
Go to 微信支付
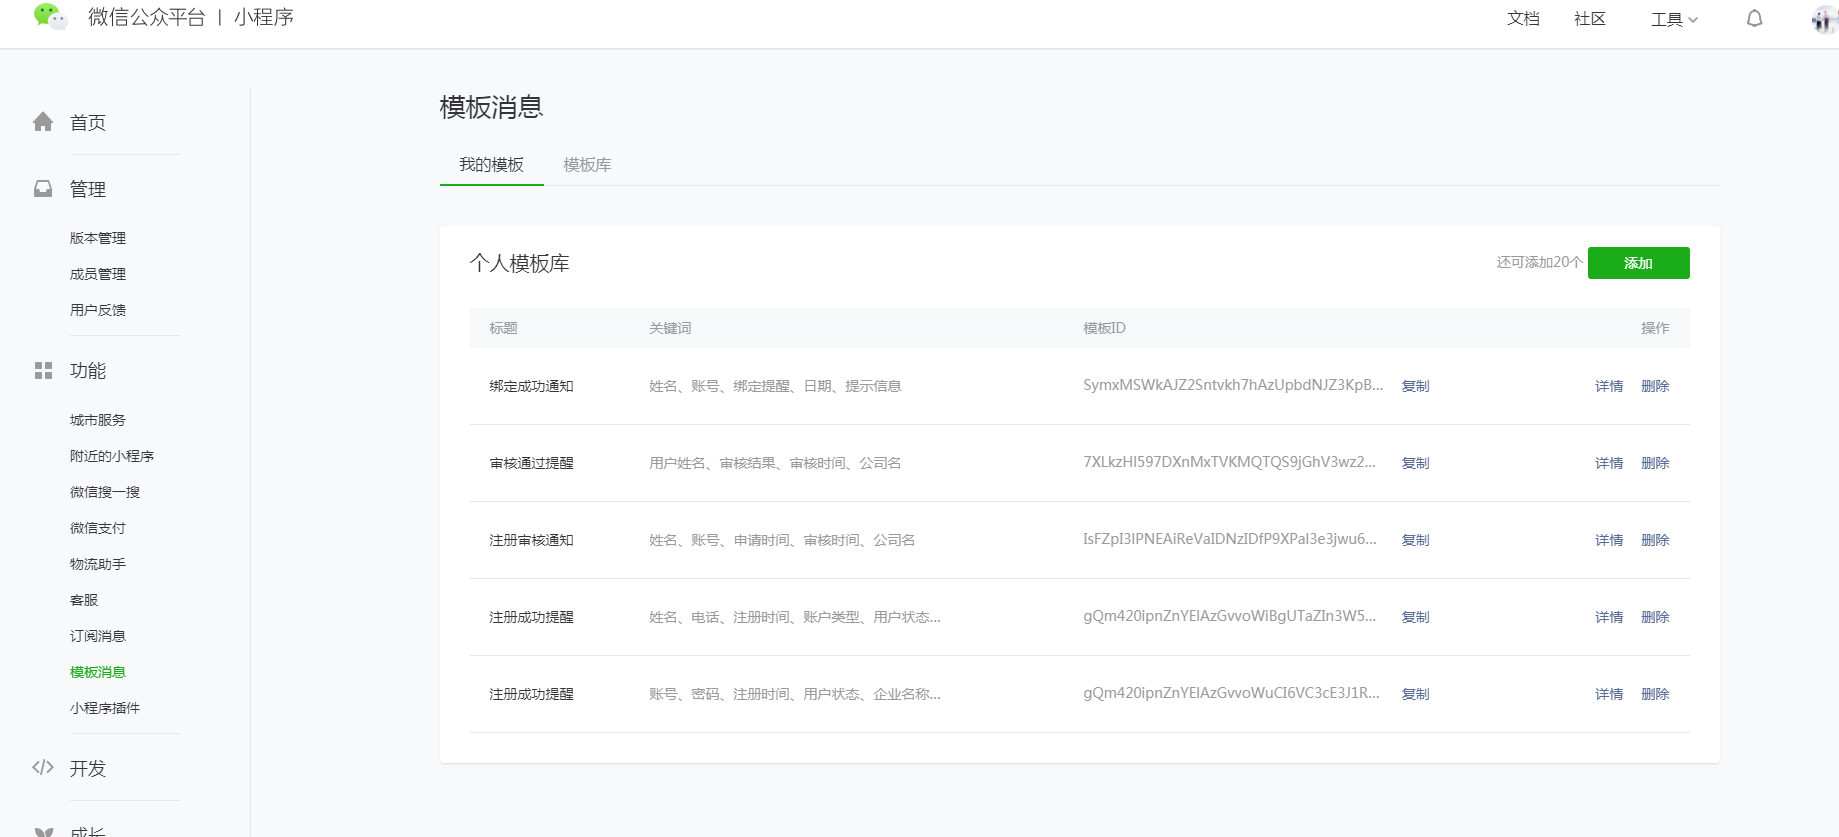(98, 528)
